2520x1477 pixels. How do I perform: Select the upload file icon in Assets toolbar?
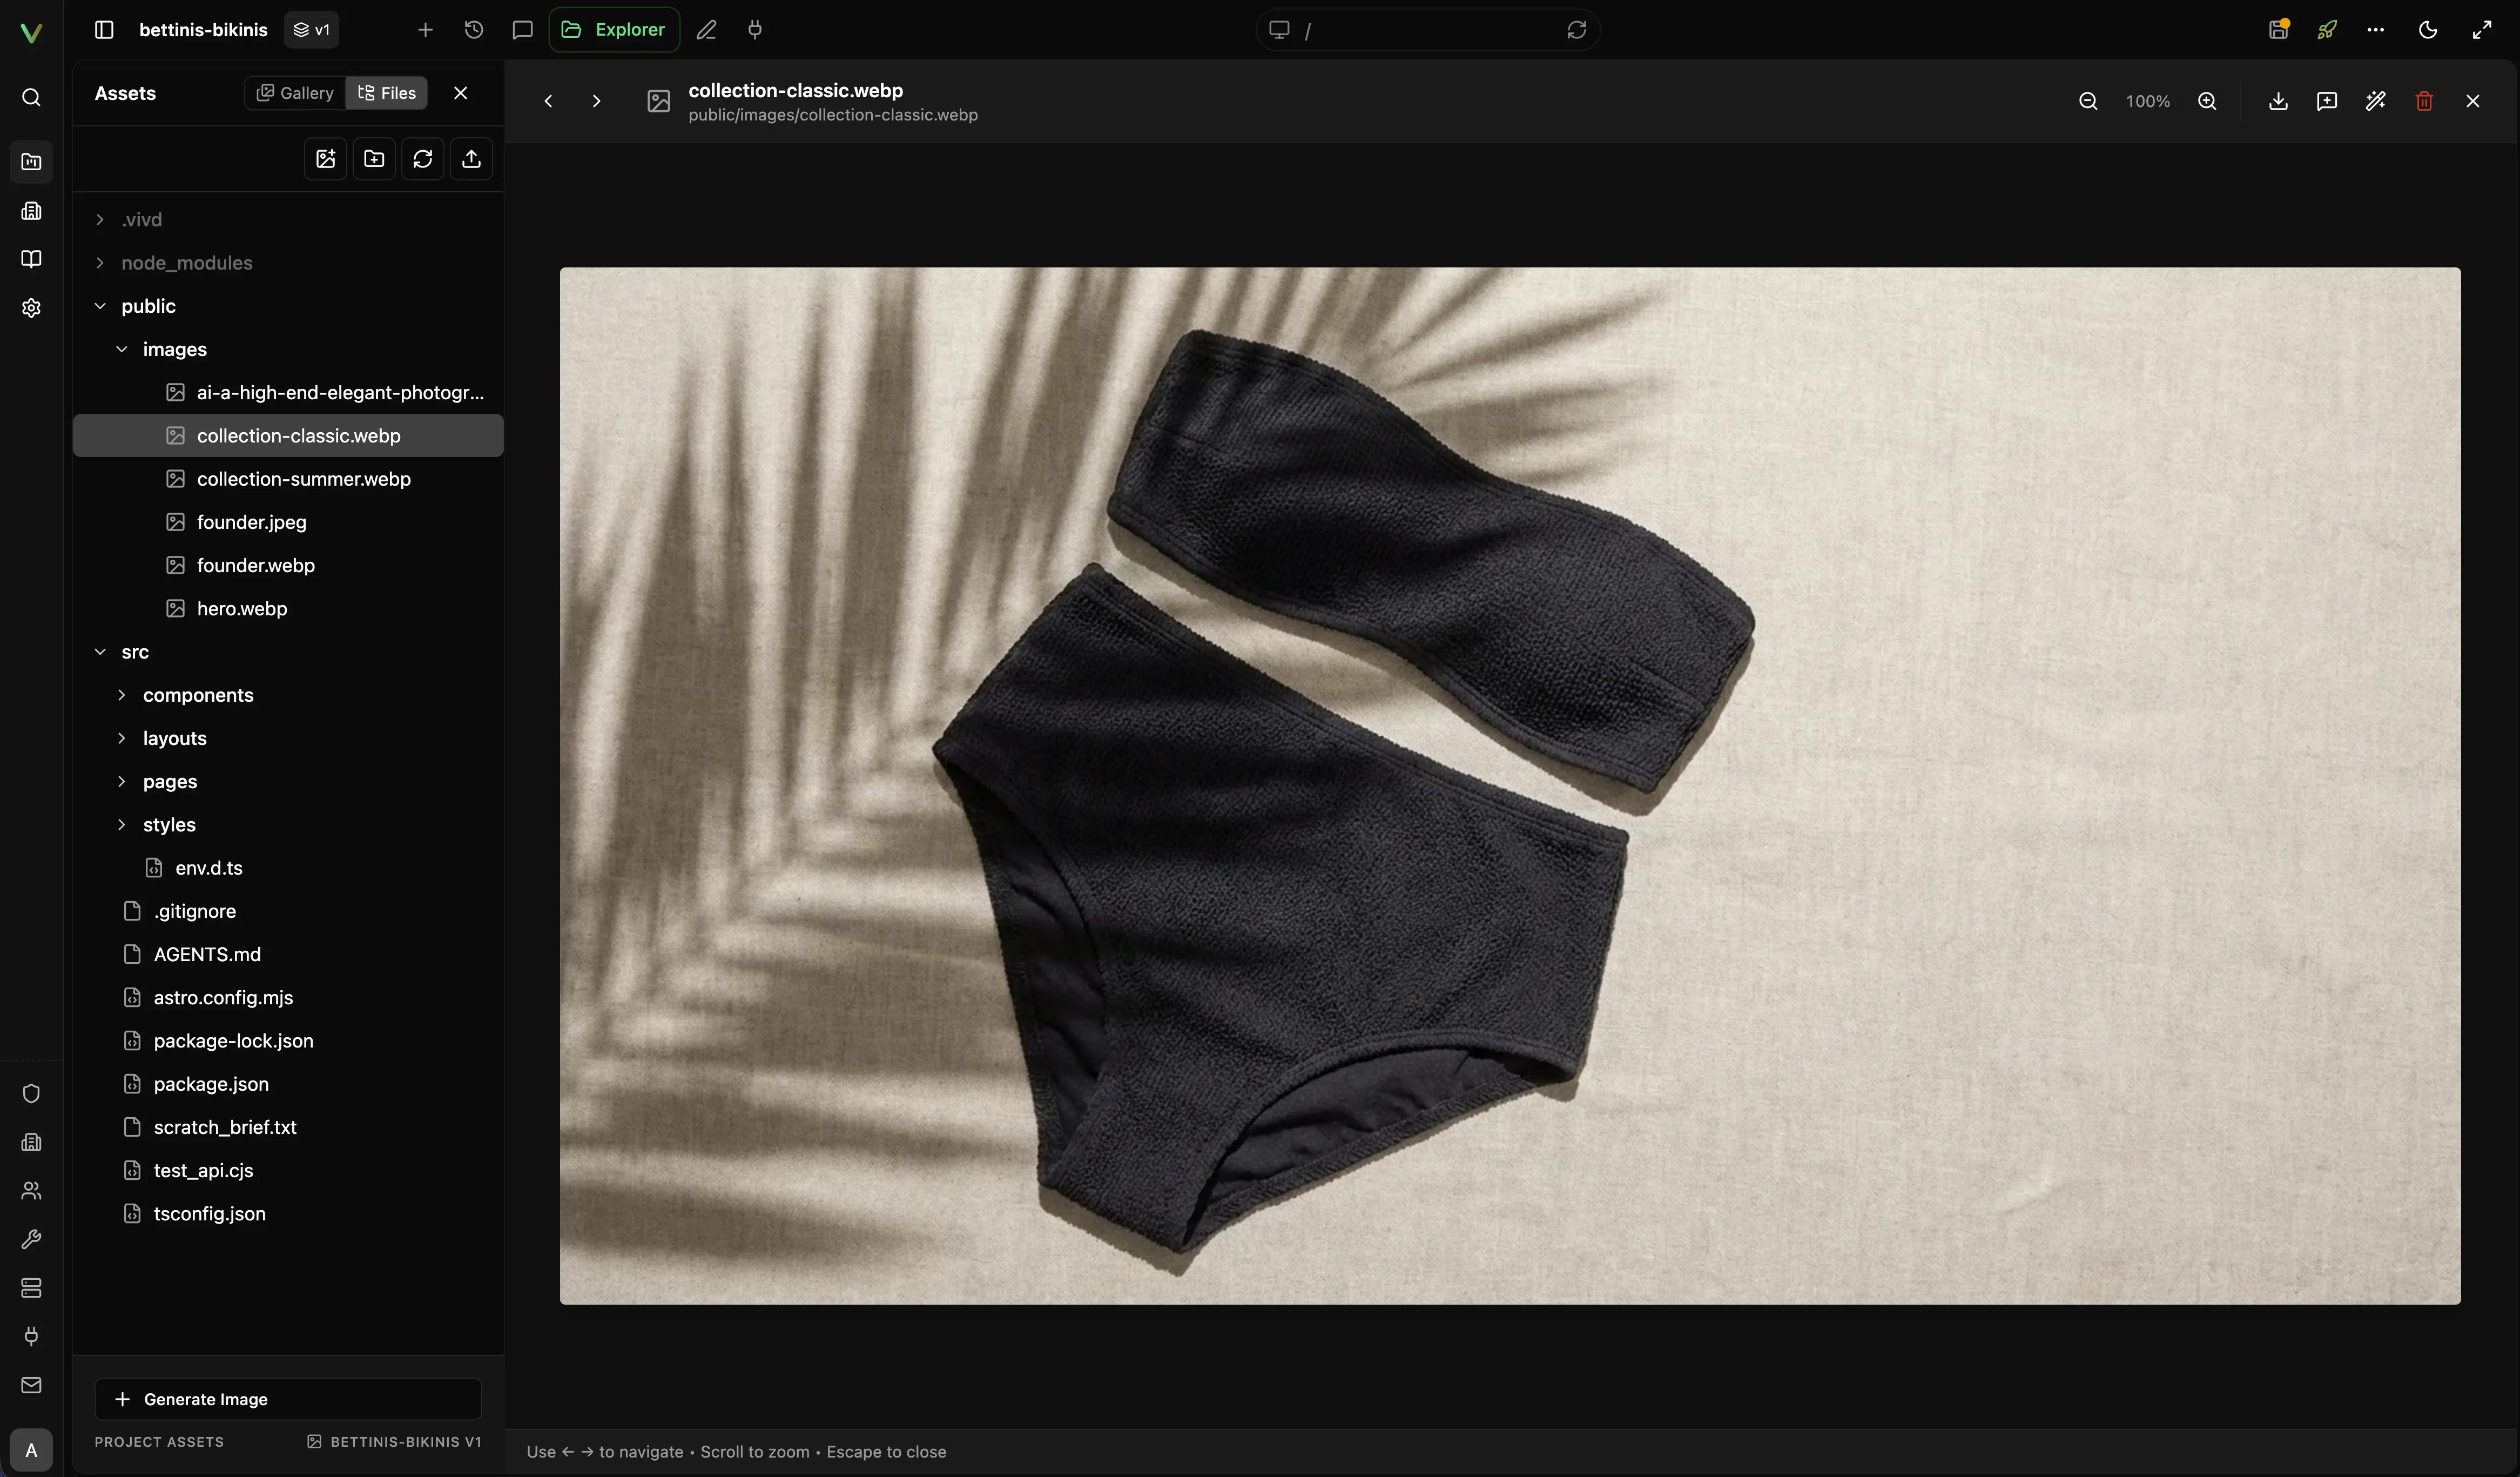pos(471,158)
